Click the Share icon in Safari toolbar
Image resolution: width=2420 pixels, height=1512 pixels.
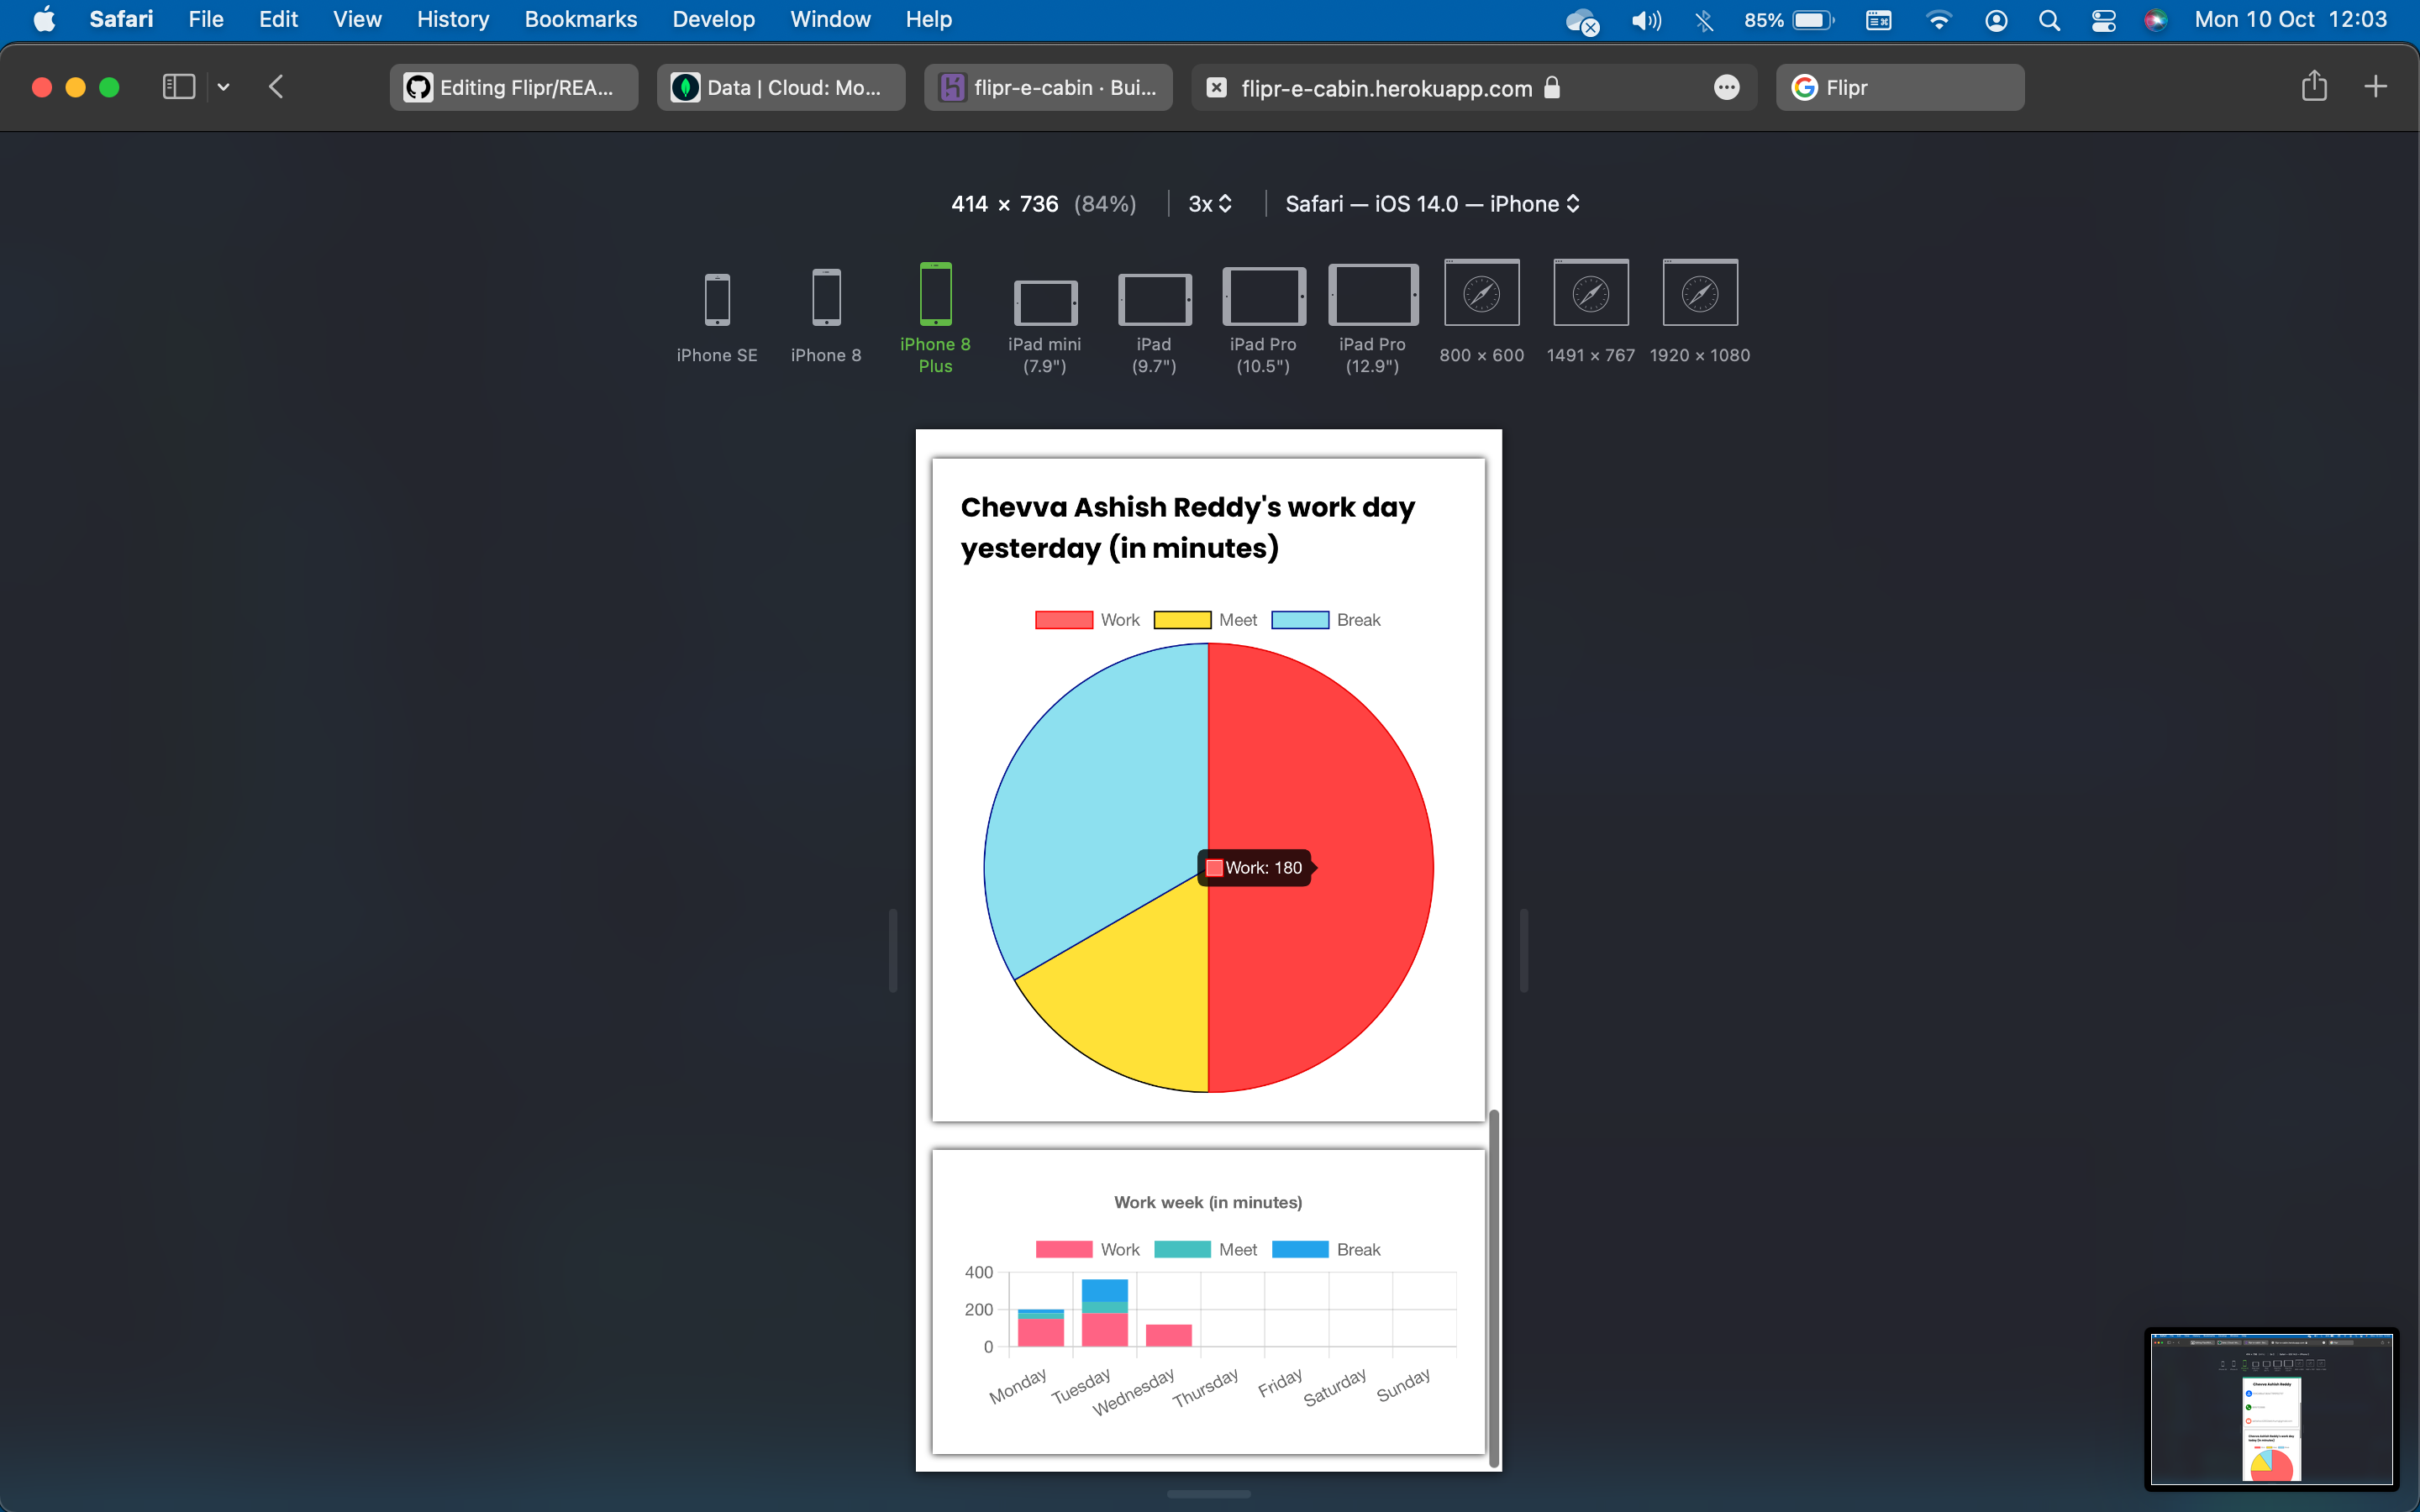tap(2313, 87)
